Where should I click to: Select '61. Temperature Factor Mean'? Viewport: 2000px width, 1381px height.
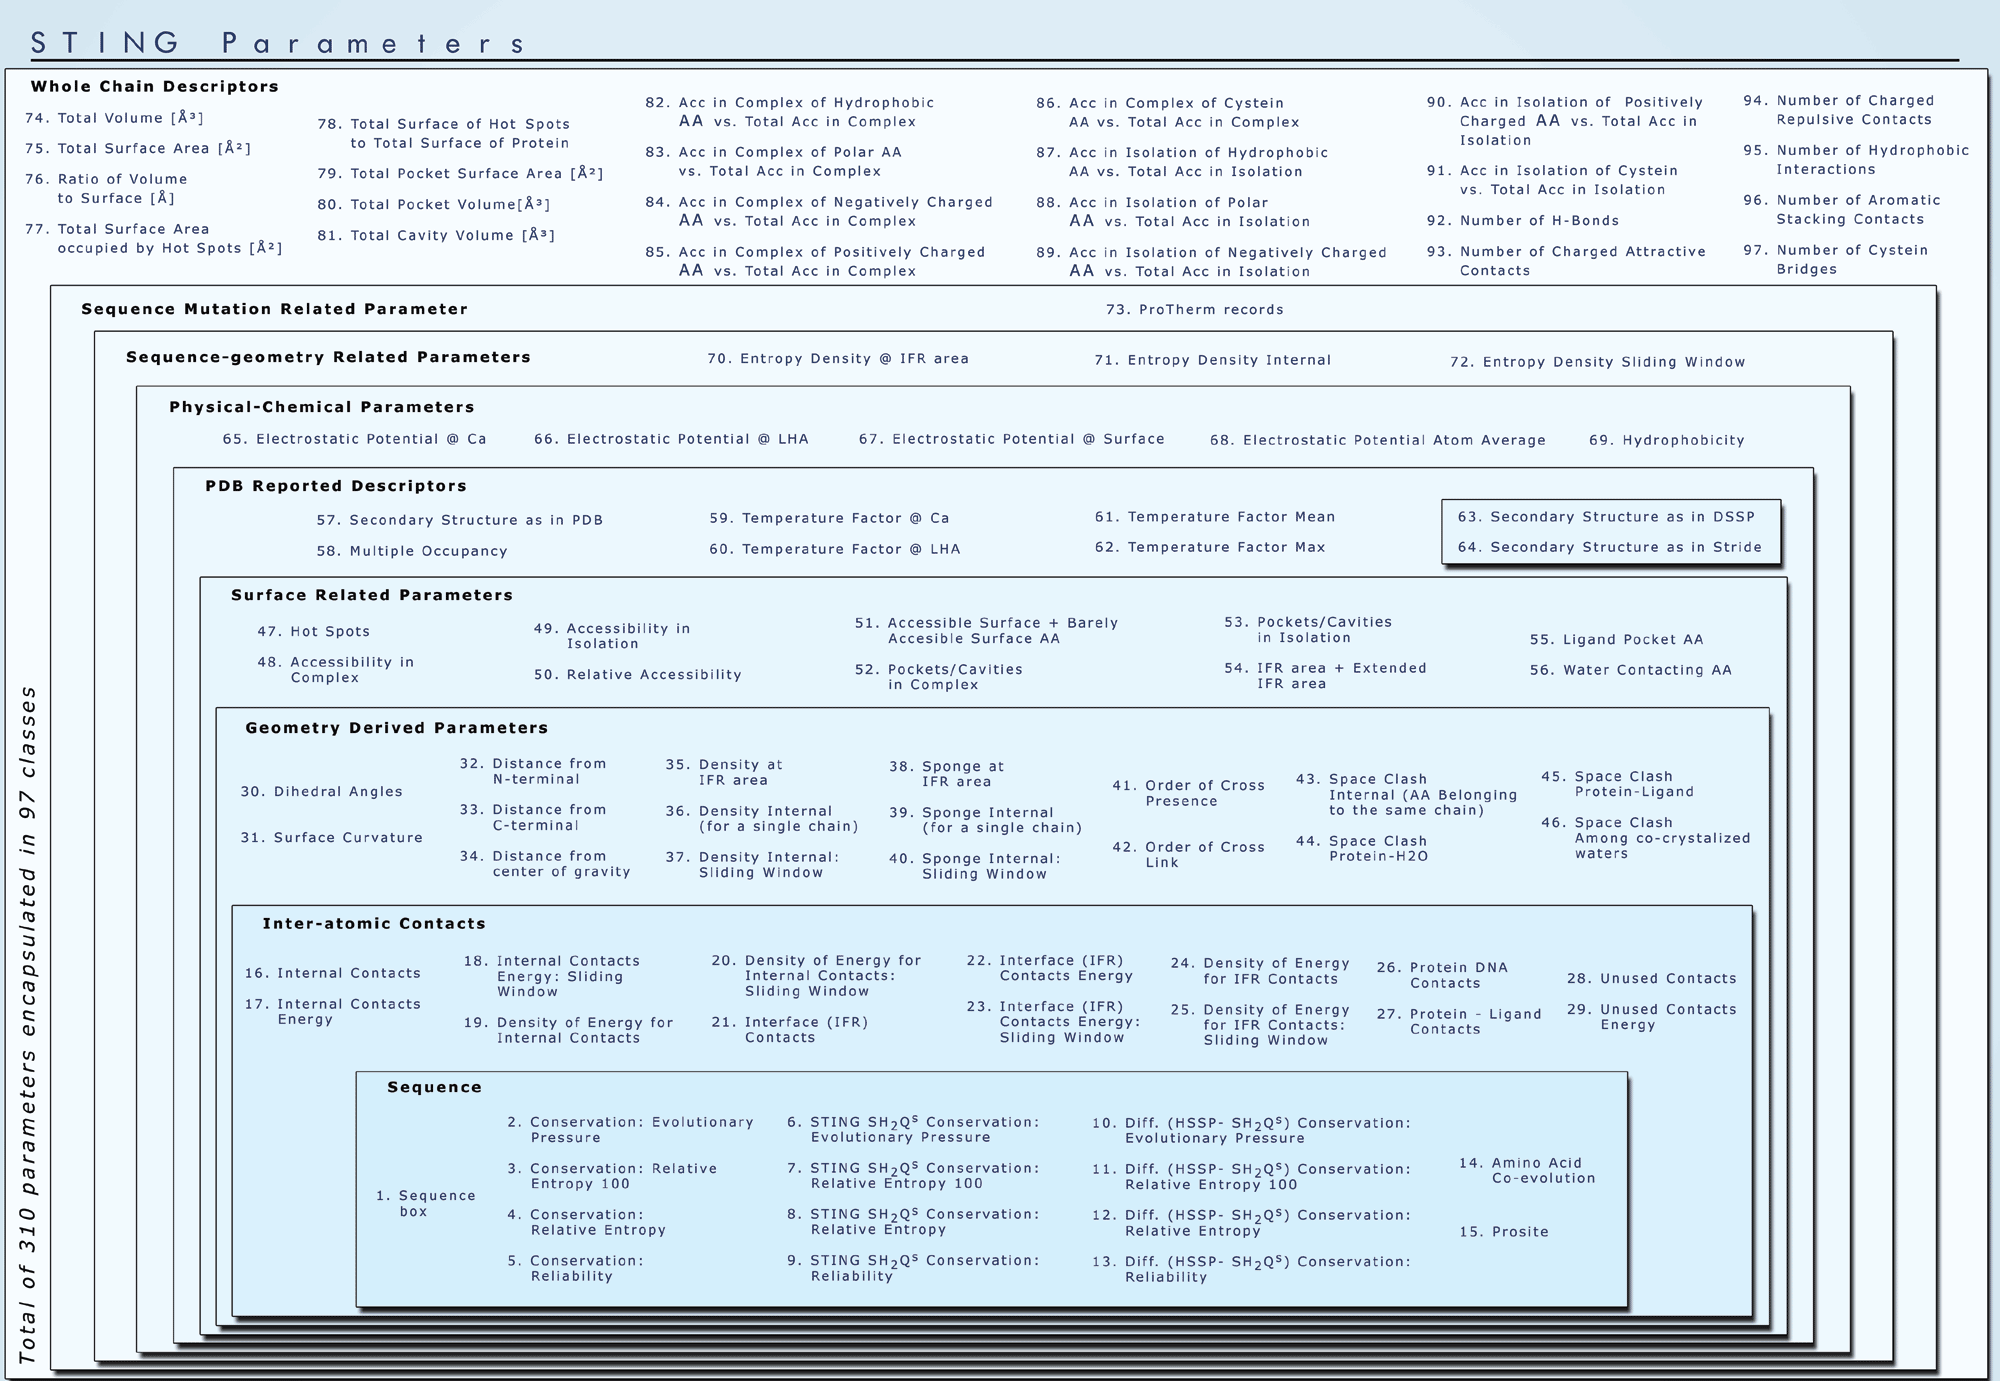(1215, 516)
